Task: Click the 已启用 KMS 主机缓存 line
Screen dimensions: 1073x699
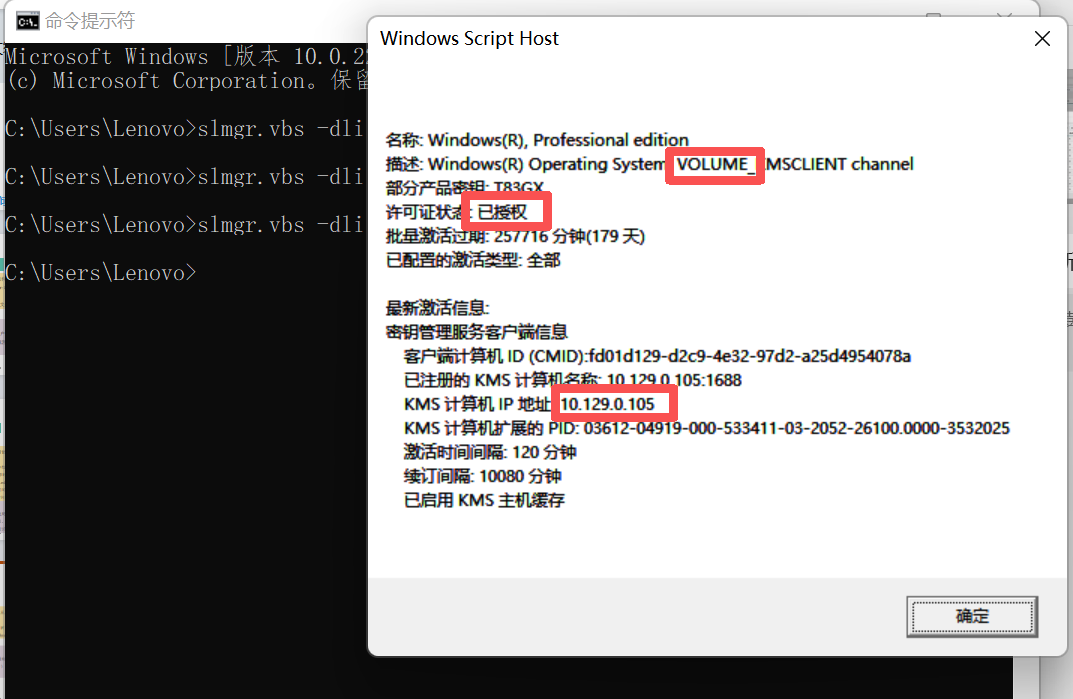Action: tap(484, 500)
